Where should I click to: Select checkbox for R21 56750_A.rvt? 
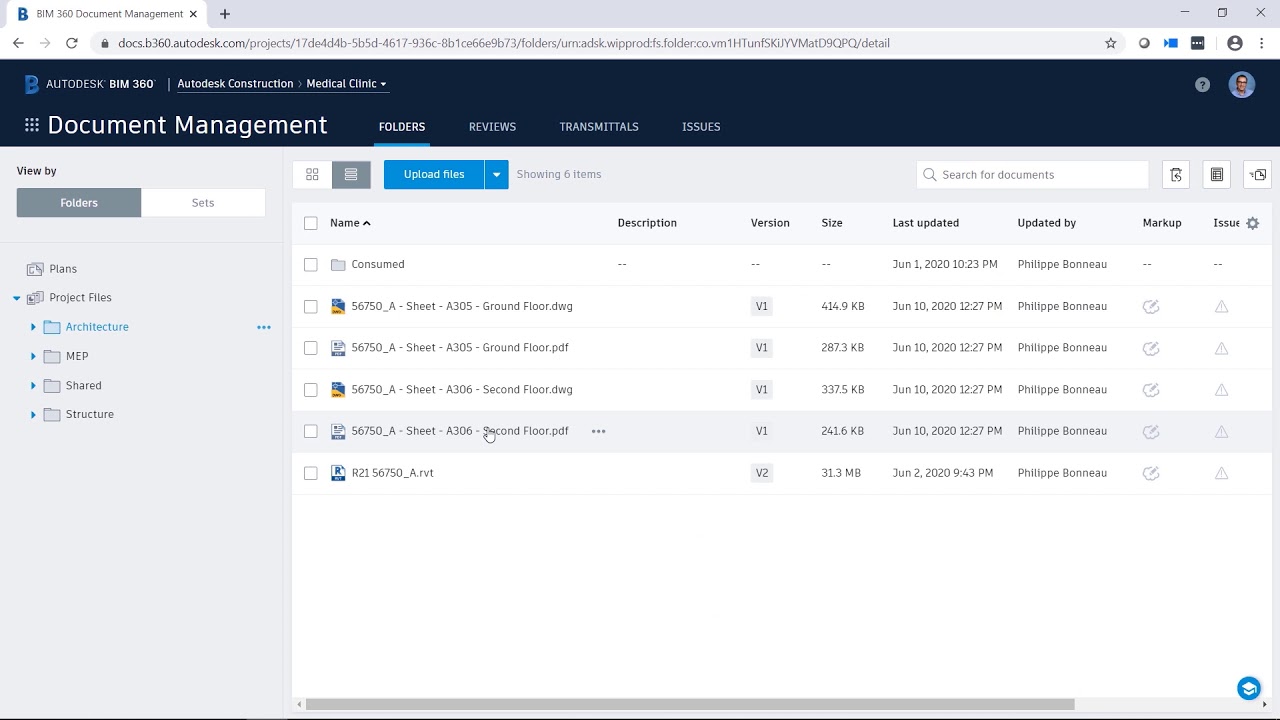311,473
